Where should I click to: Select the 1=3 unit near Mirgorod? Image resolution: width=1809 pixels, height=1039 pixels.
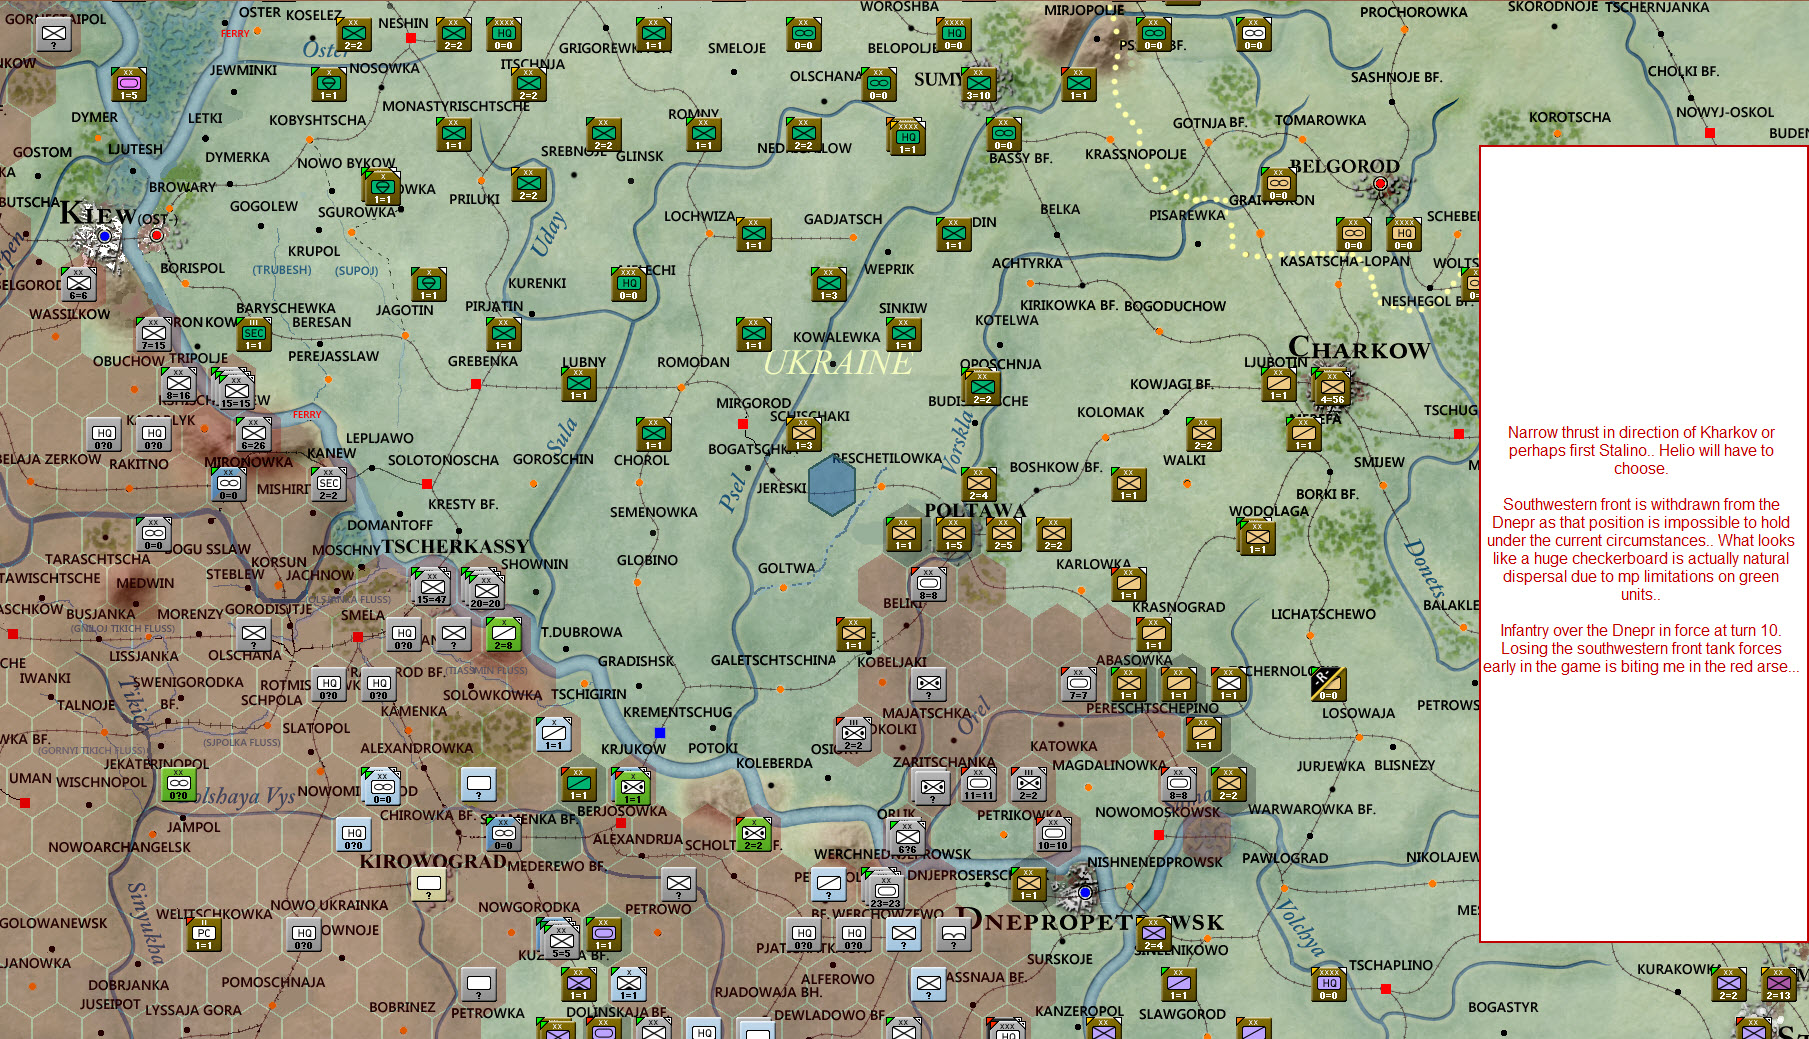click(804, 434)
